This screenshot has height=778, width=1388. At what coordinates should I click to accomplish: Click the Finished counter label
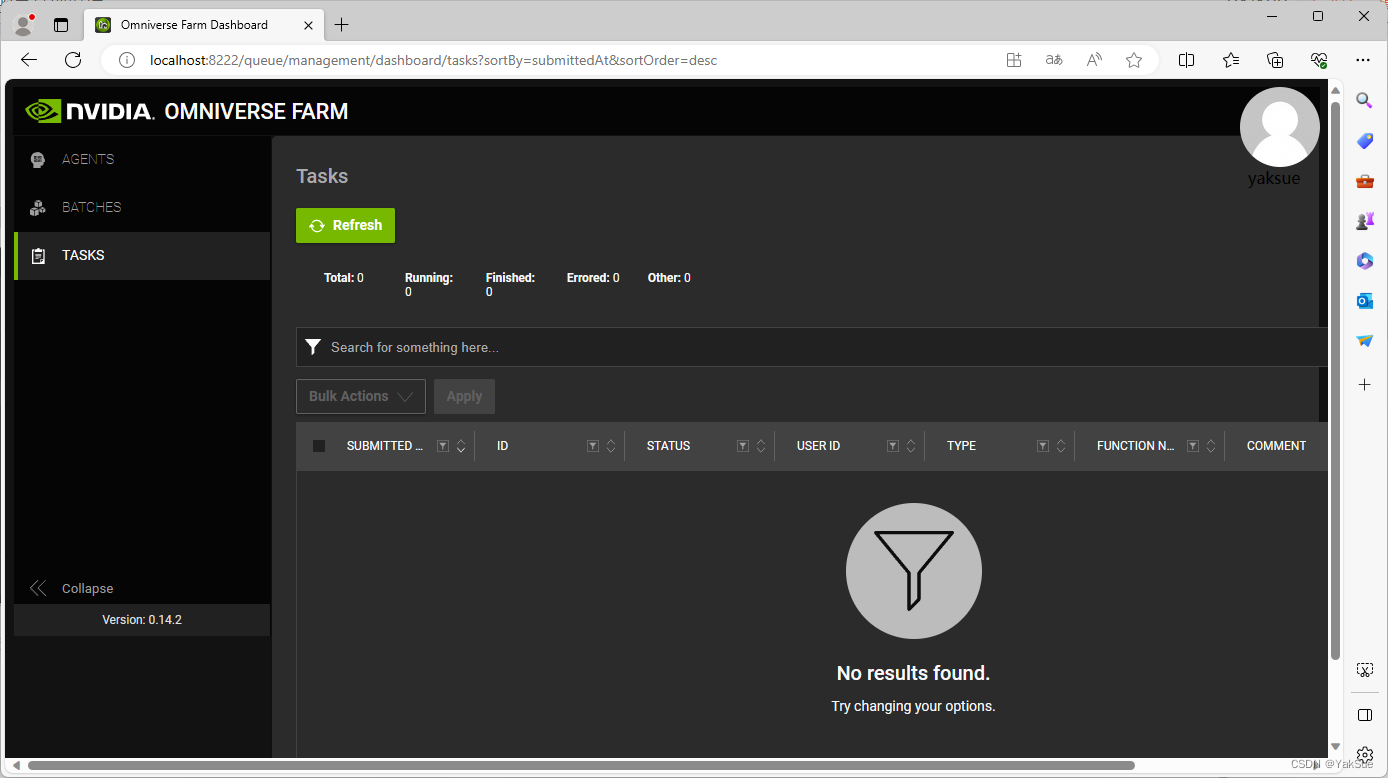pos(510,278)
